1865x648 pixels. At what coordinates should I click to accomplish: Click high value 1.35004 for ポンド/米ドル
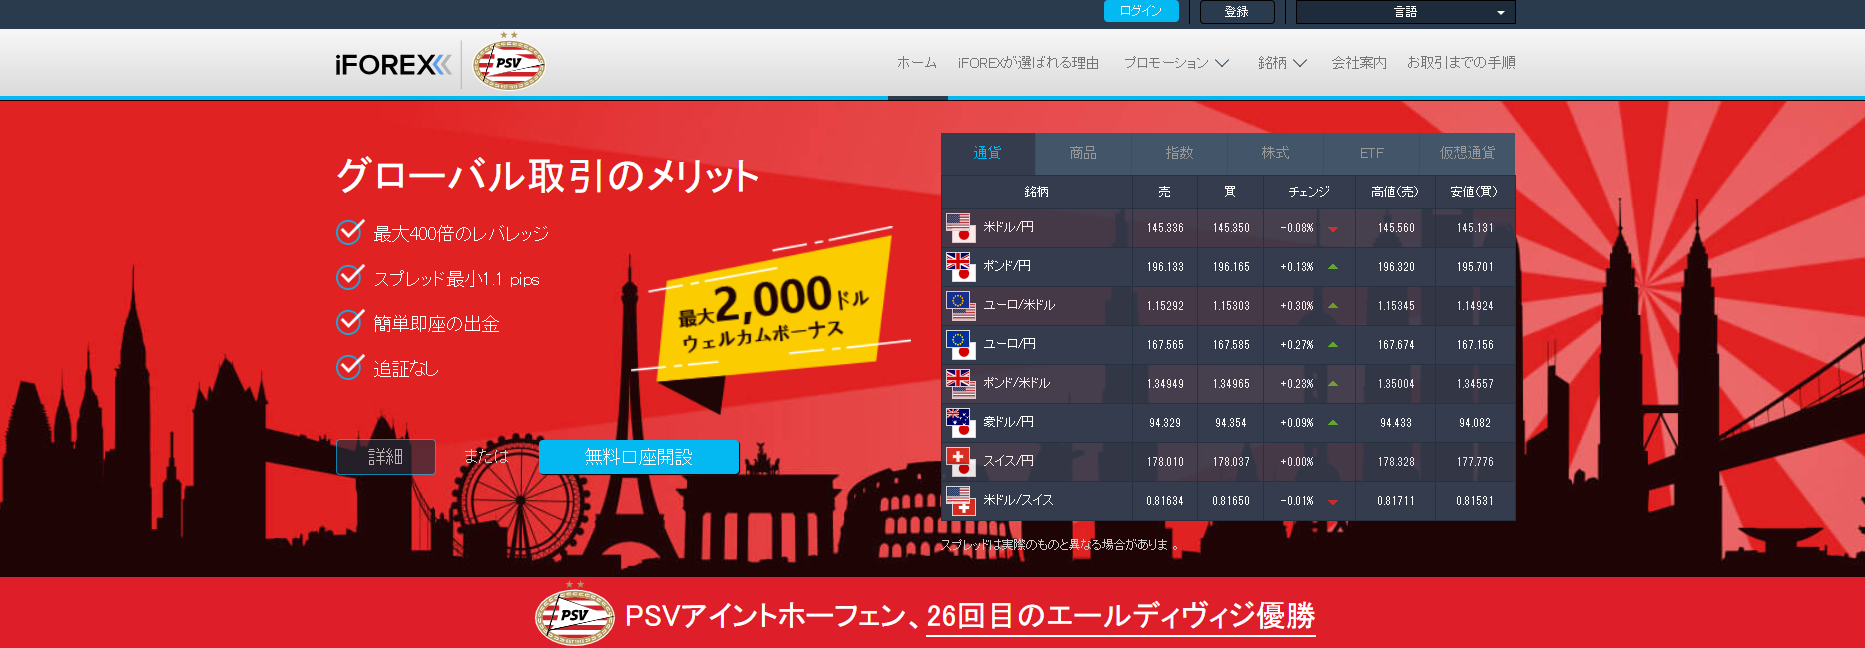pos(1396,384)
